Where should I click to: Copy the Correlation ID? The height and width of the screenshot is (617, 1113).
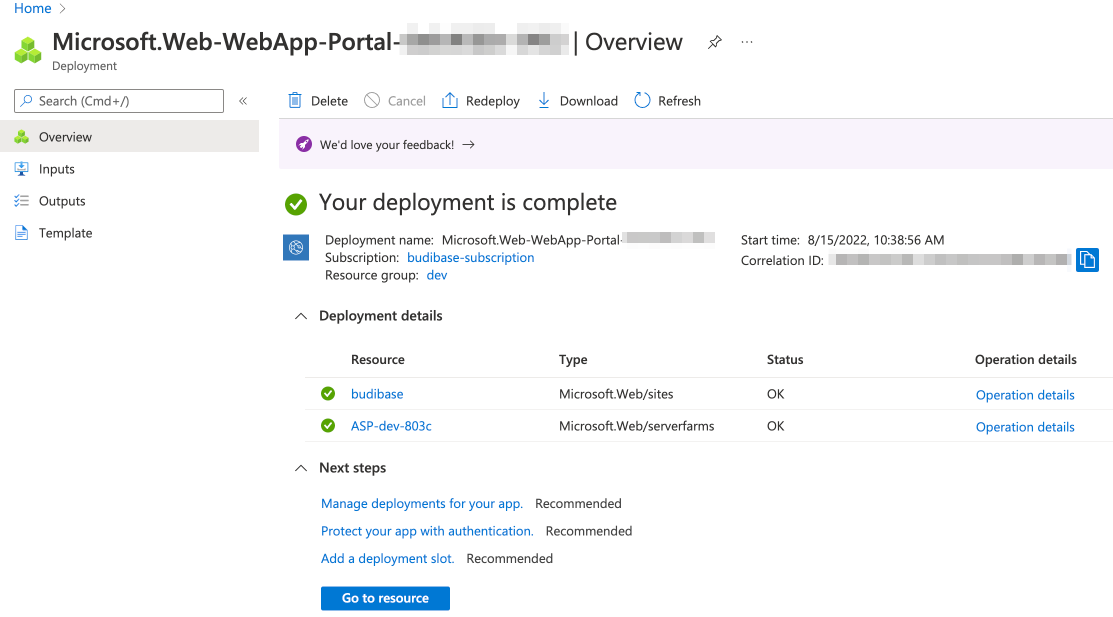point(1087,260)
